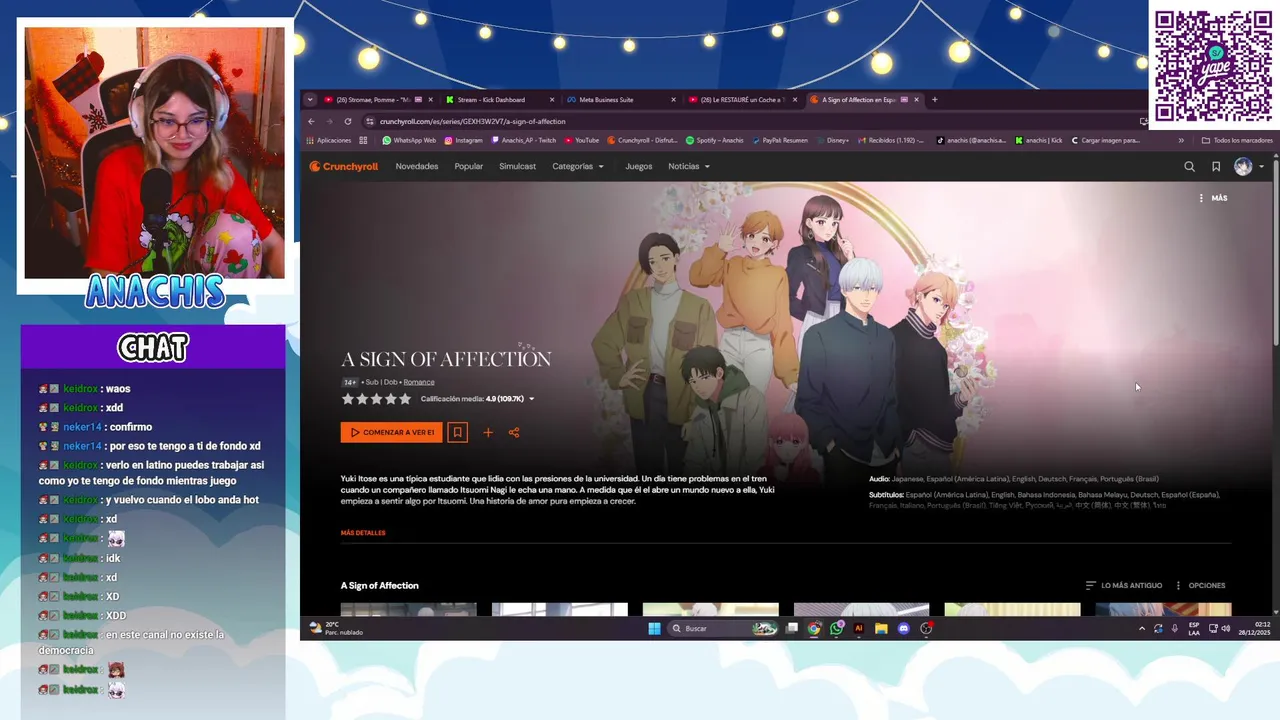Open the tab search dropdown arrow
The width and height of the screenshot is (1280, 720).
[x=310, y=100]
